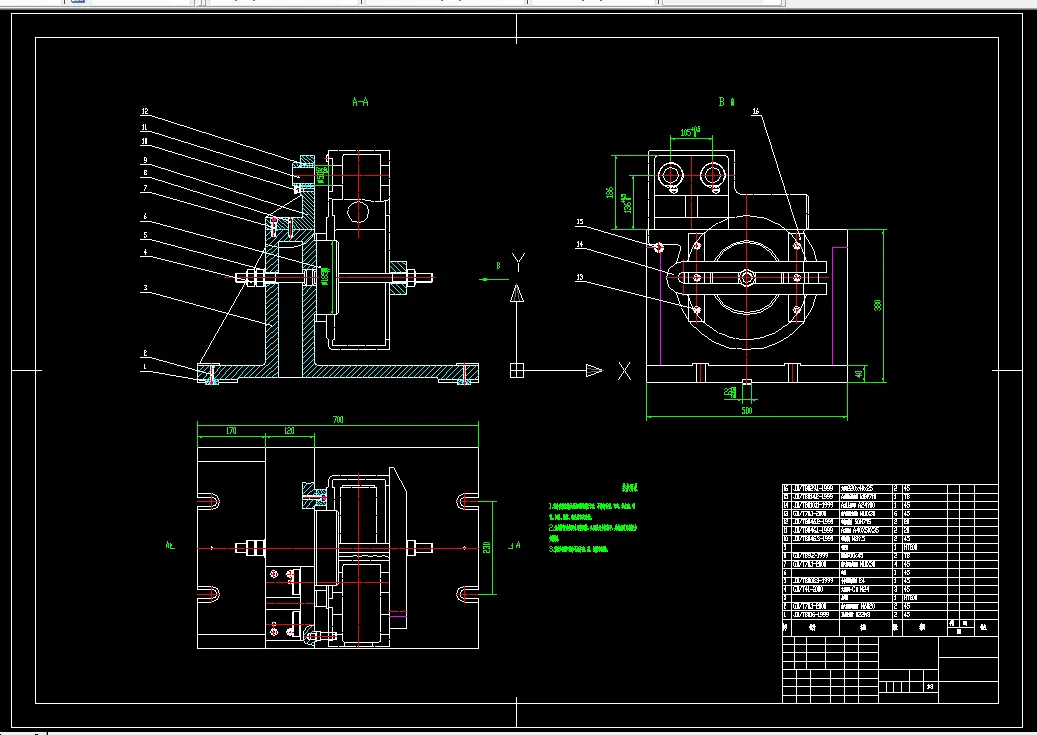Select balloon number 5 in section view
The width and height of the screenshot is (1037, 735).
(x=145, y=235)
